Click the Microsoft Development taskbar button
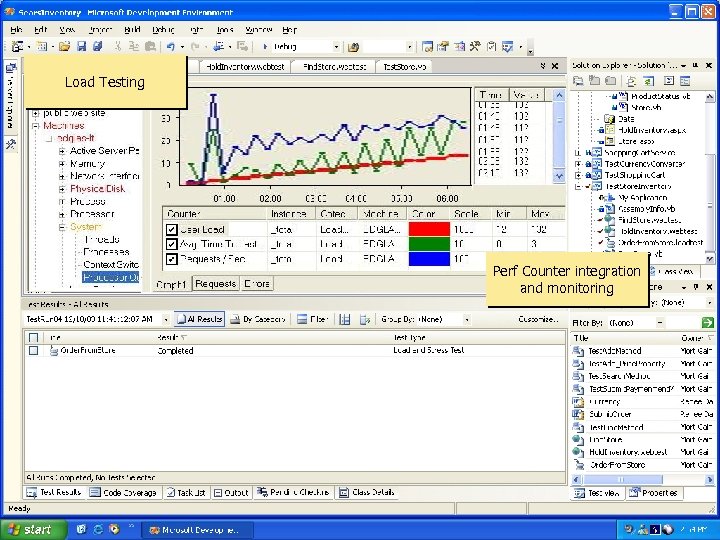This screenshot has width=720, height=540. coord(197,530)
